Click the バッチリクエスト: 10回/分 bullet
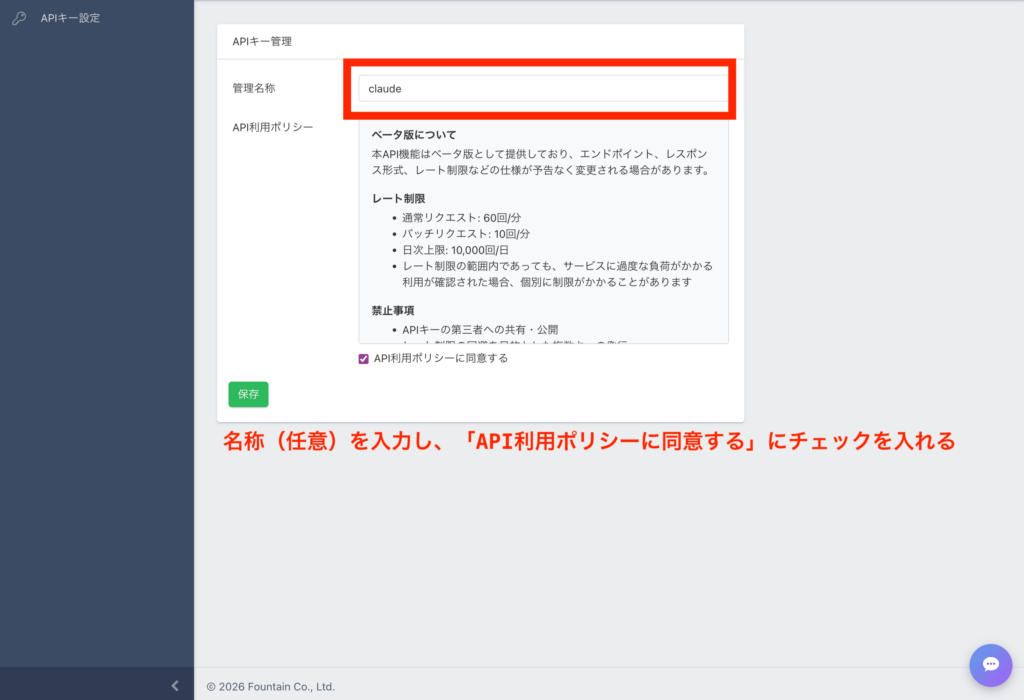1024x700 pixels. tap(466, 234)
